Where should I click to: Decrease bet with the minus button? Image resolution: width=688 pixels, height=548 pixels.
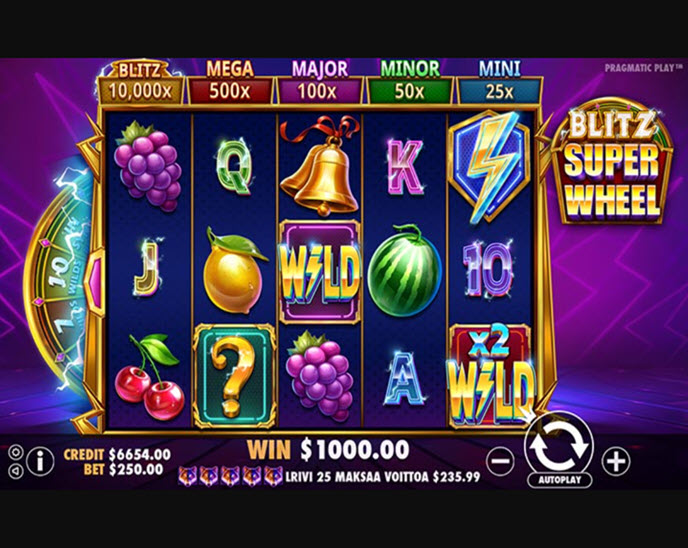[501, 461]
